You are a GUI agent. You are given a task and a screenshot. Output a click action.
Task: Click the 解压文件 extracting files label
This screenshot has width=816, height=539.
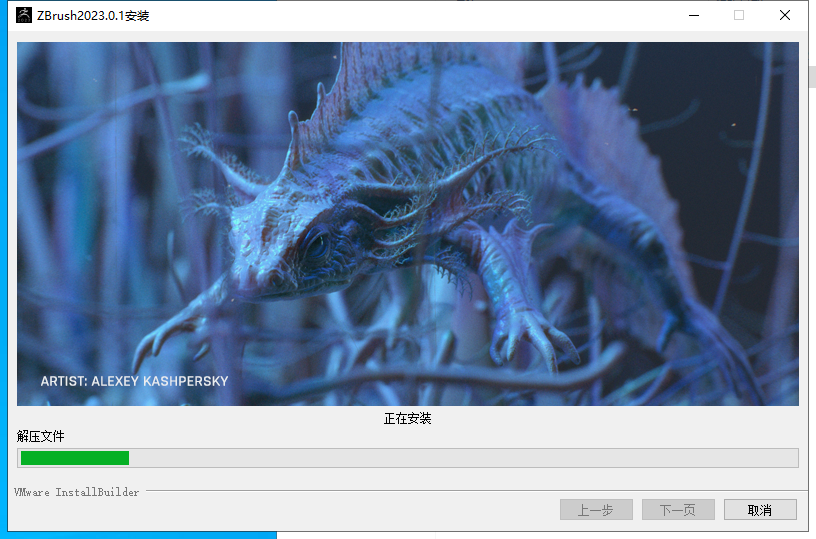pyautogui.click(x=41, y=436)
